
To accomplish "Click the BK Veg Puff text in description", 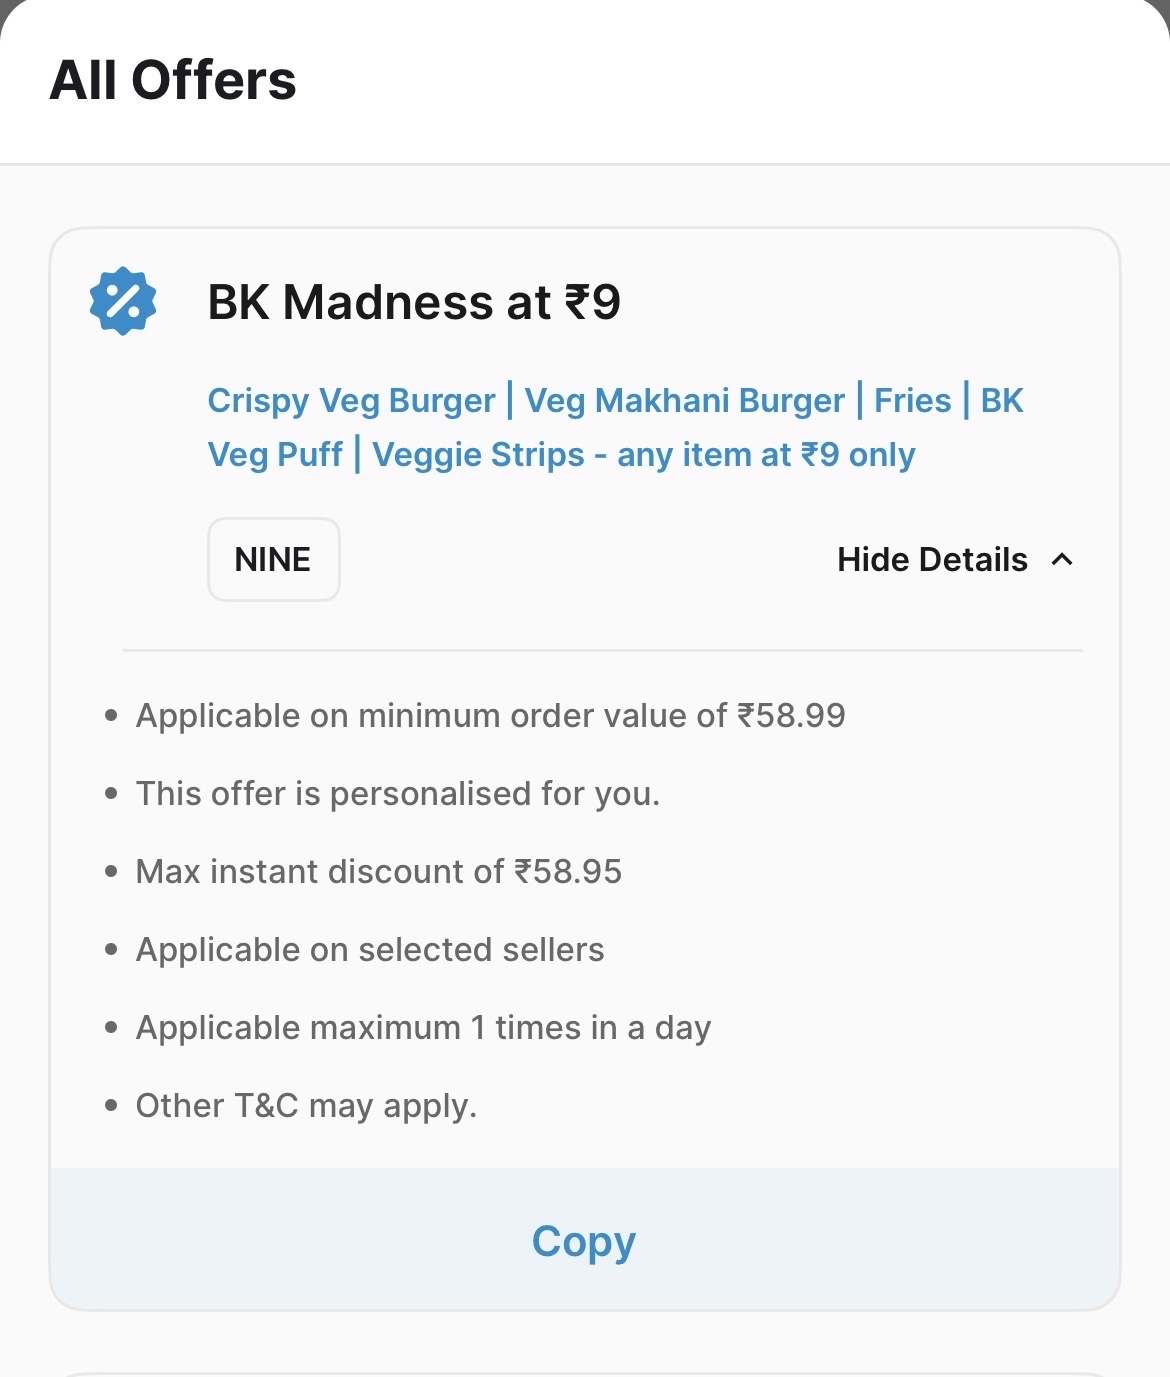I will 275,455.
